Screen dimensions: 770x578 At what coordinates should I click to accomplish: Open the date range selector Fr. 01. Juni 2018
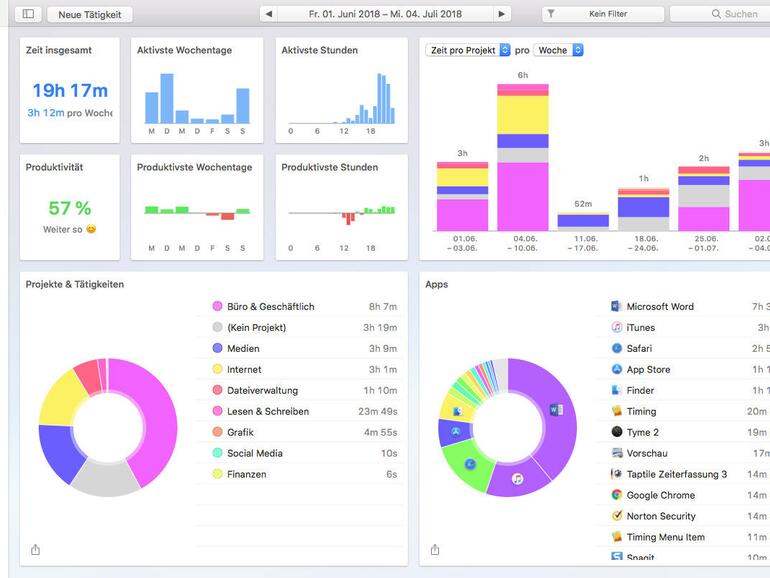385,14
